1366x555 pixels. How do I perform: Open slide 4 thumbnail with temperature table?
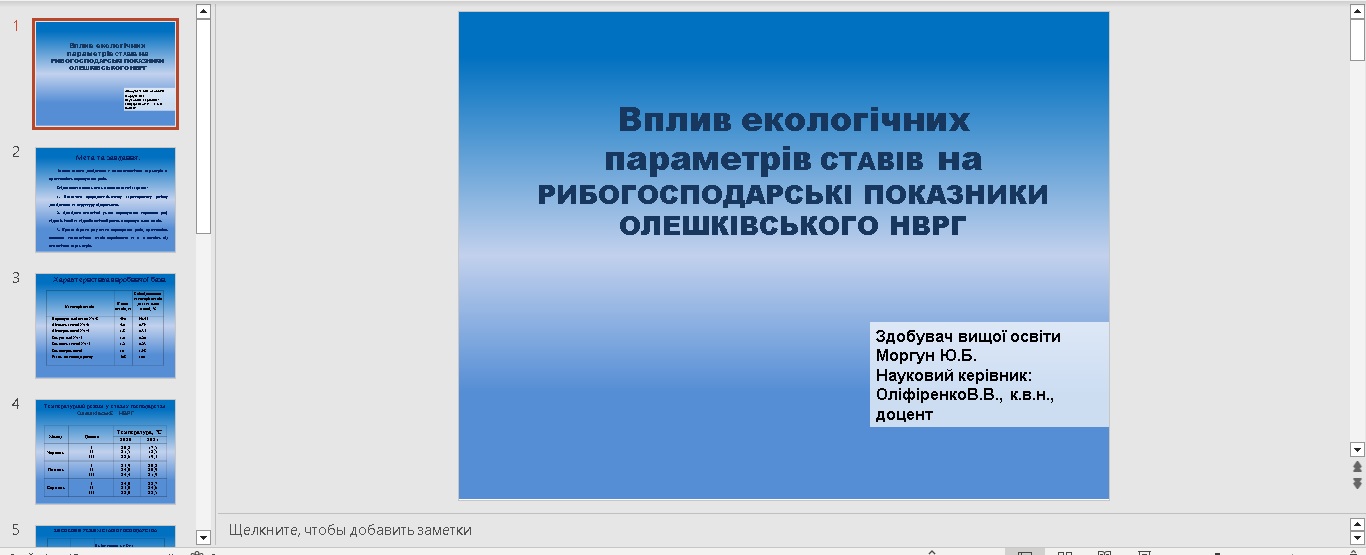click(x=105, y=452)
